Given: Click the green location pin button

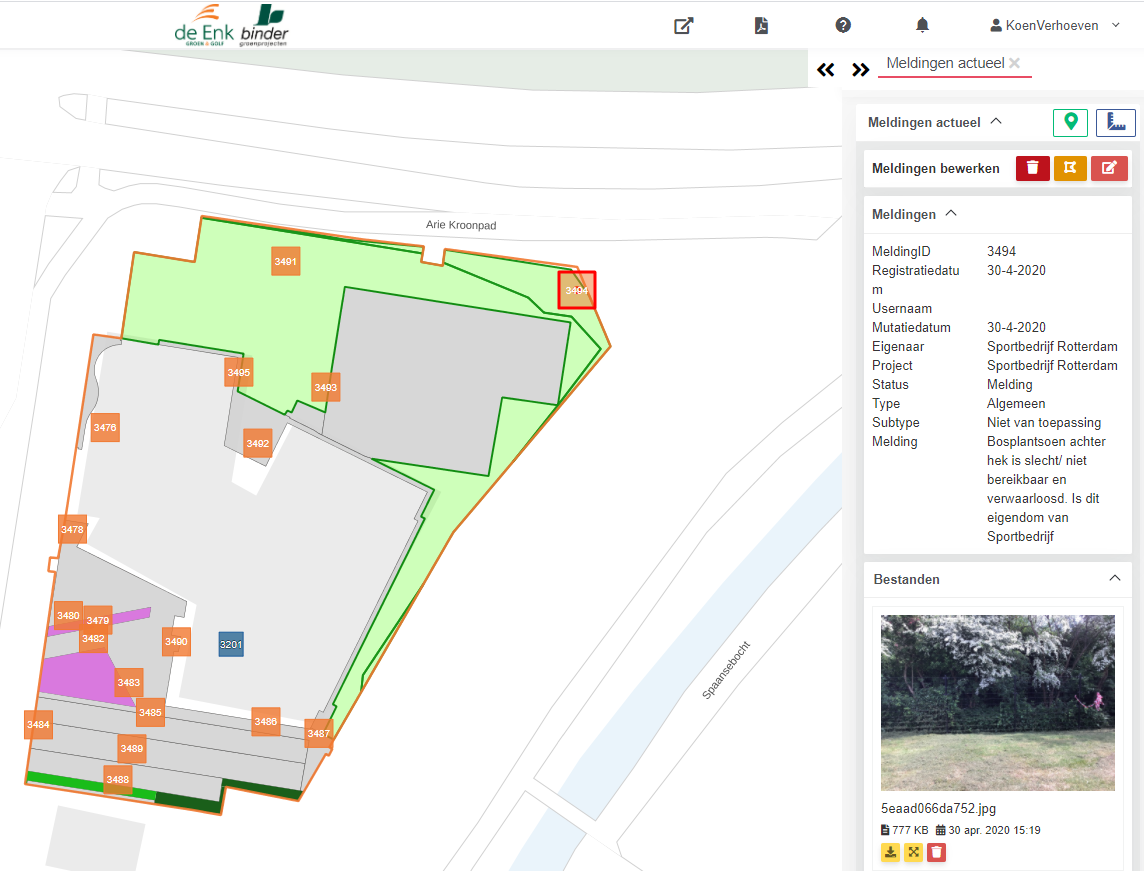Looking at the screenshot, I should tap(1070, 122).
